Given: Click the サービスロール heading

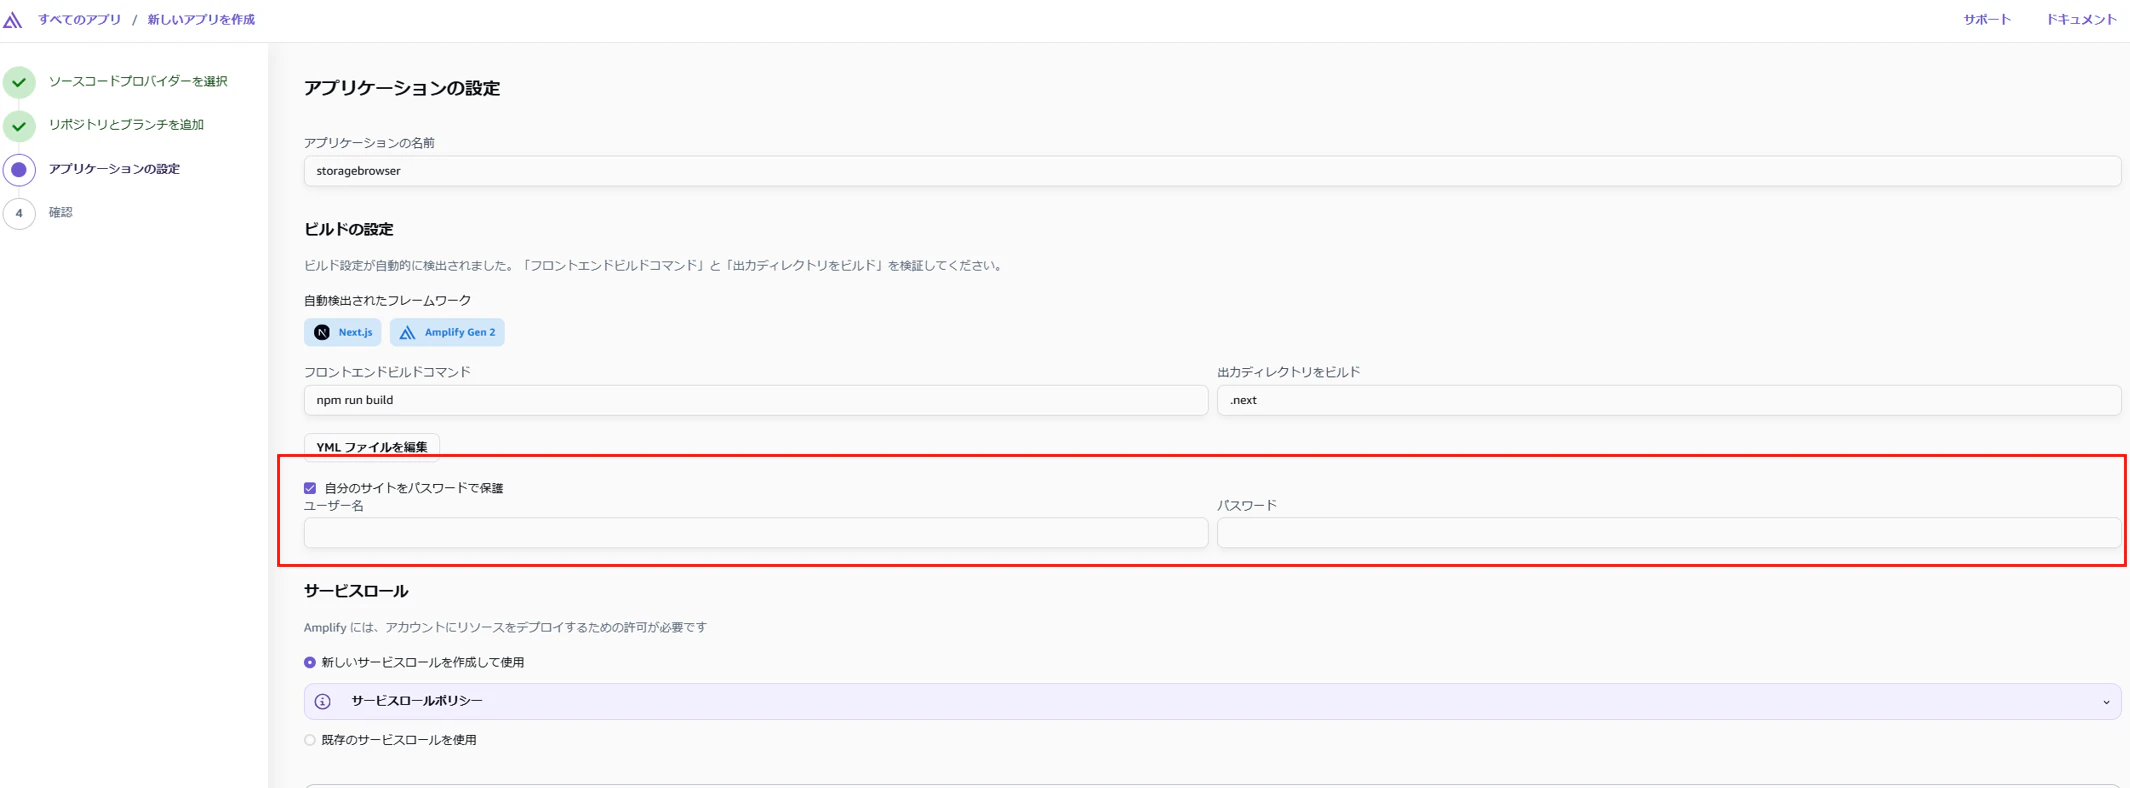Looking at the screenshot, I should [356, 591].
